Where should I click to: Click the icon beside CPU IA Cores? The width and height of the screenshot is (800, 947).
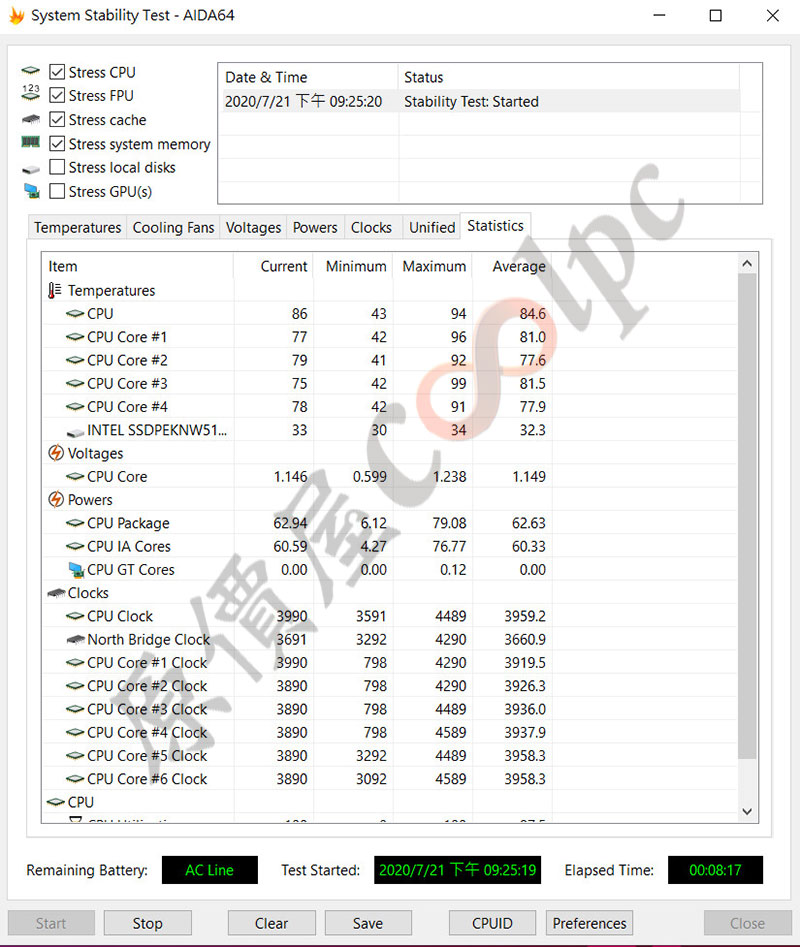(75, 546)
